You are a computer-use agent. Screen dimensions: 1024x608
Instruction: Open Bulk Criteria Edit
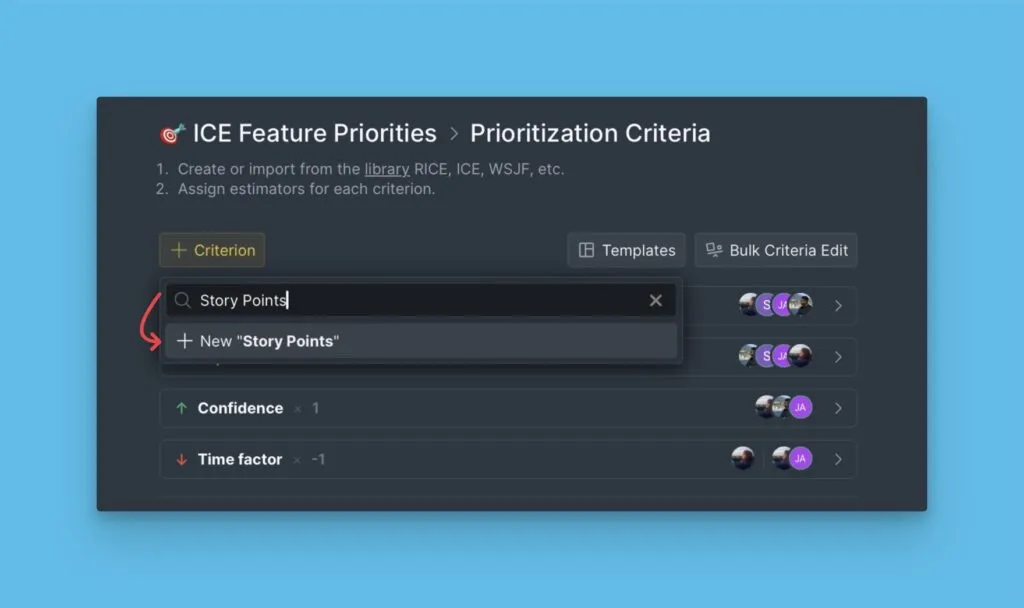coord(776,250)
